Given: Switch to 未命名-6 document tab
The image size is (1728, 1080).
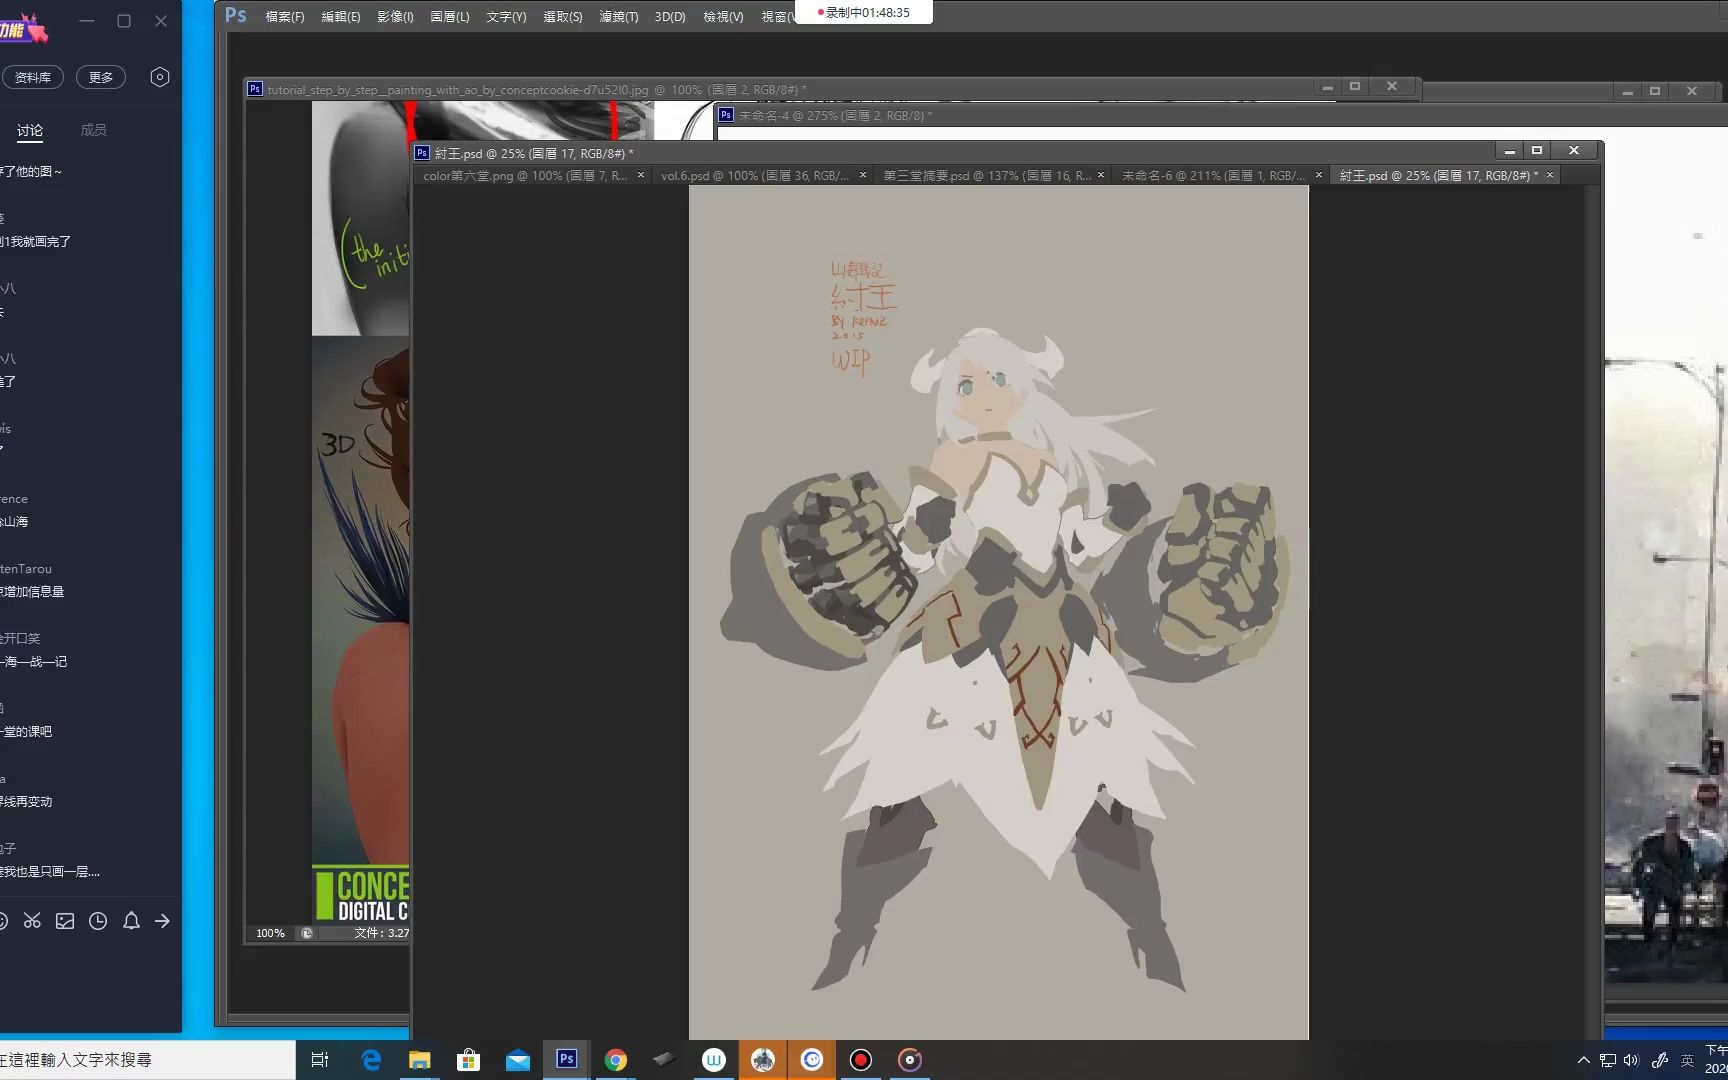Looking at the screenshot, I should click(x=1213, y=175).
